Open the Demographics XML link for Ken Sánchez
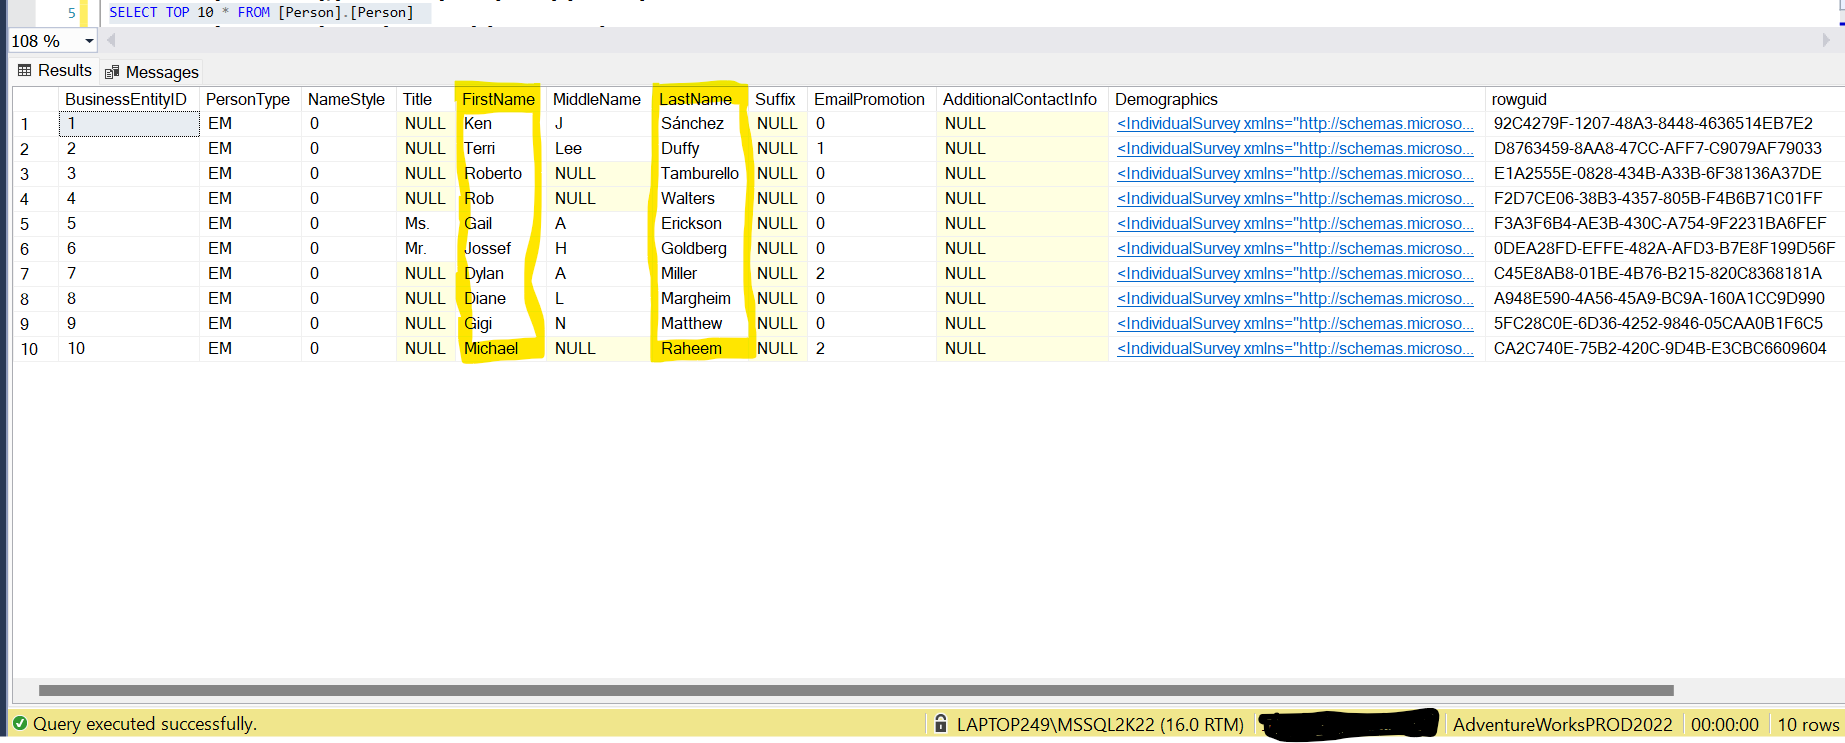The image size is (1845, 743). point(1295,123)
